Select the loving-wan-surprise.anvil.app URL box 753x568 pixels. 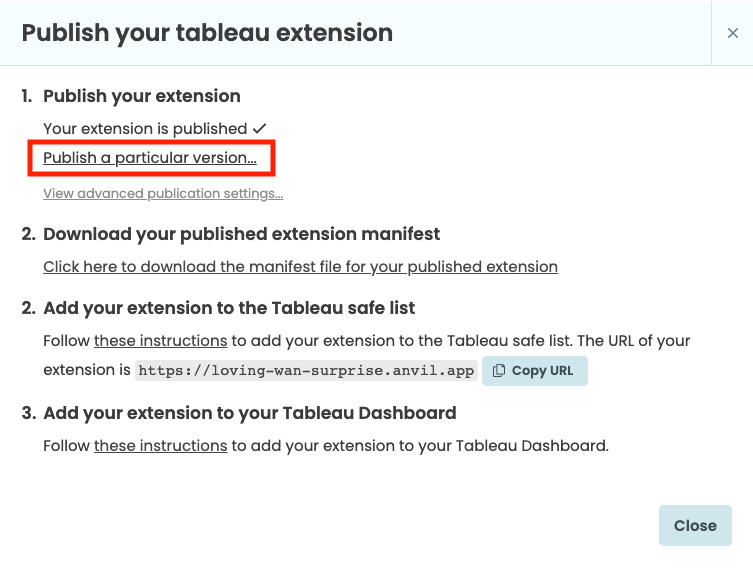pos(306,371)
